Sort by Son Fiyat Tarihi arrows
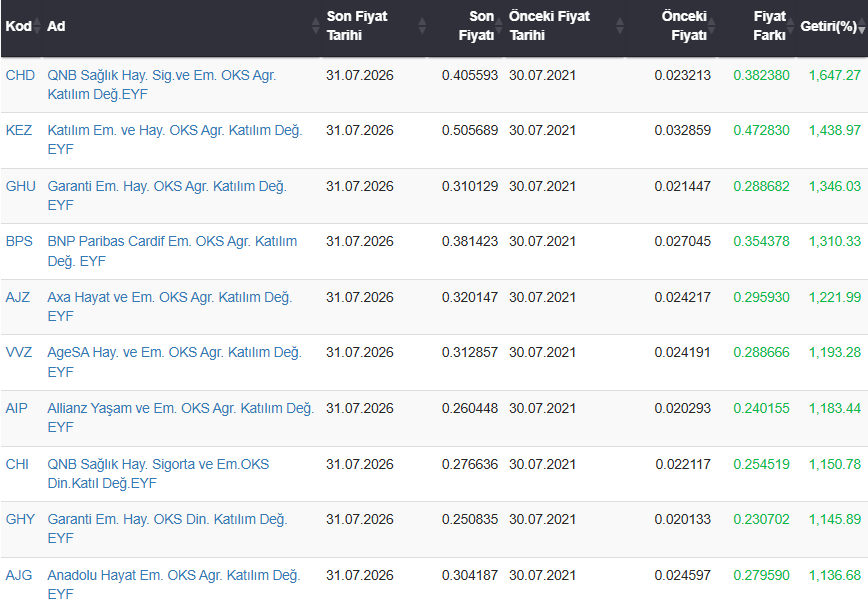The height and width of the screenshot is (606, 868). [x=422, y=26]
